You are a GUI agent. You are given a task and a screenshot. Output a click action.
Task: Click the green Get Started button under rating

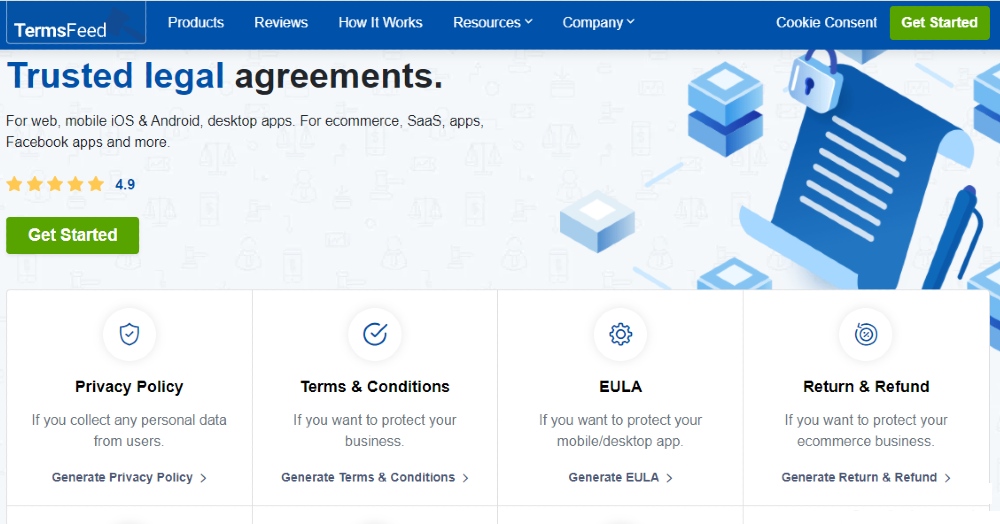[73, 235]
